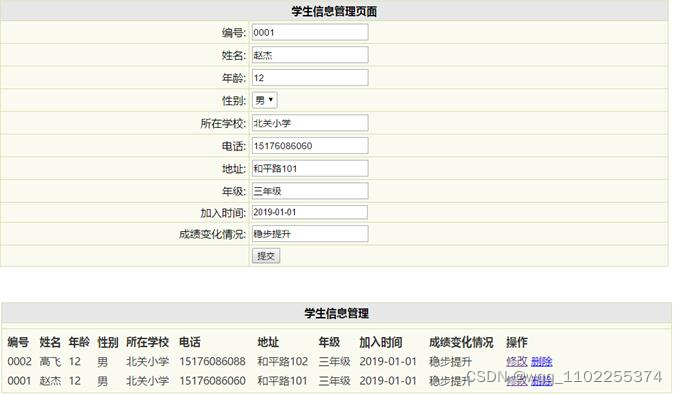Click the 所在学校 column header
Image resolution: width=678 pixels, height=394 pixels.
[147, 342]
